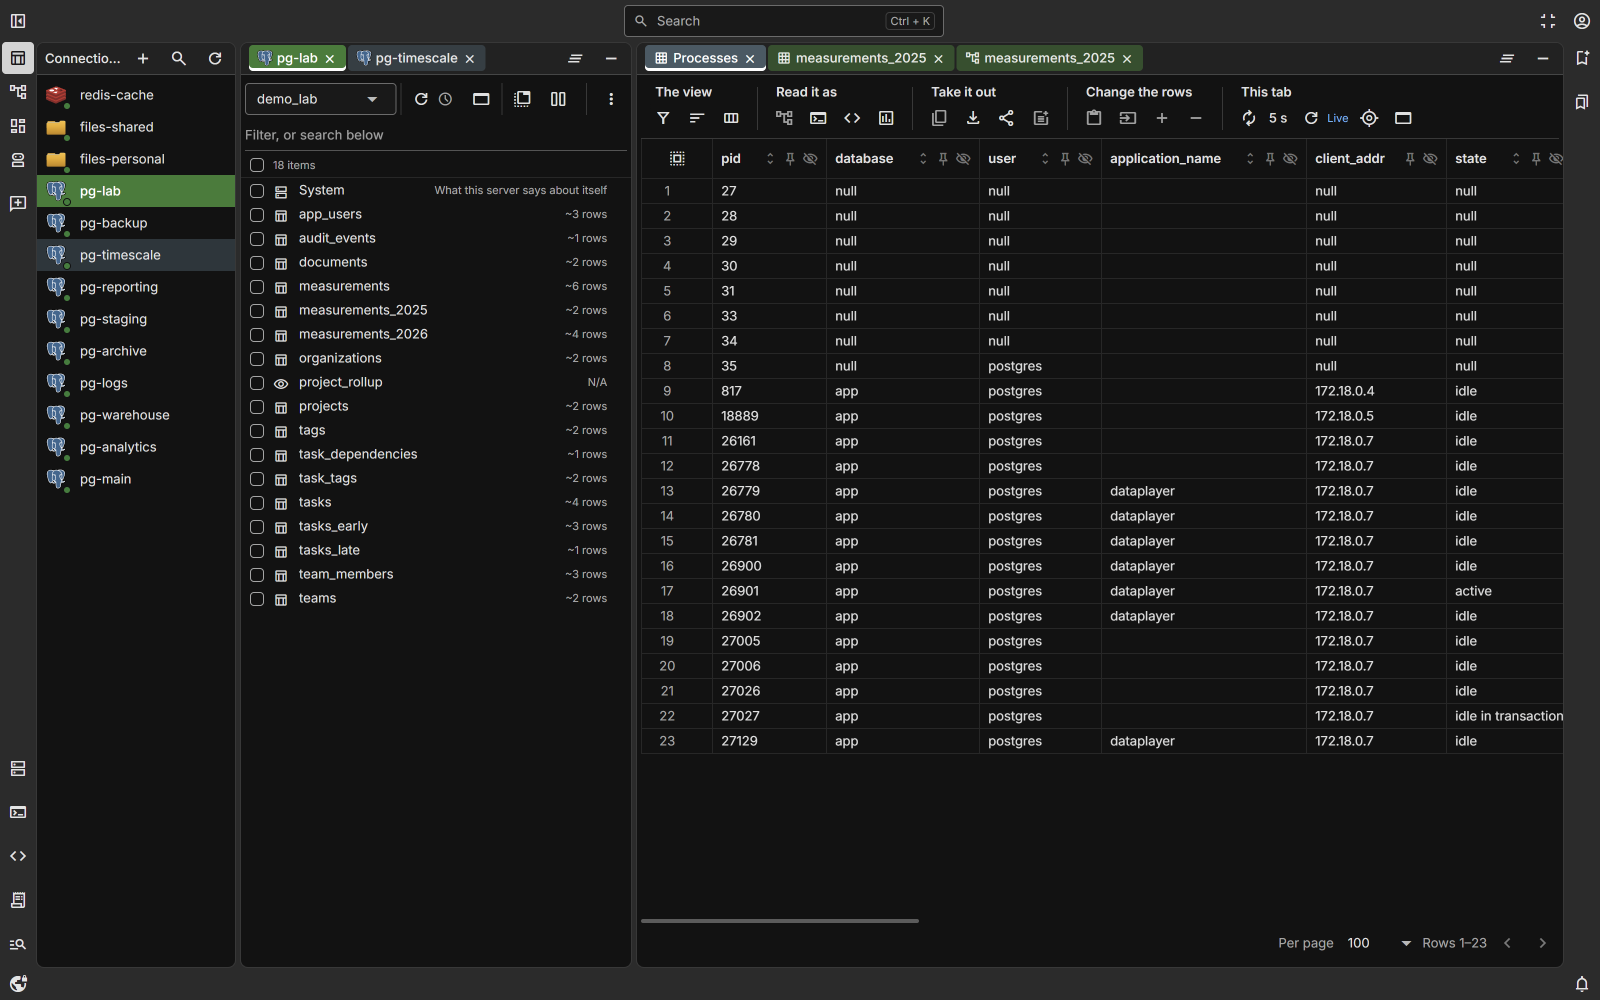Open the three-dot more options menu
The height and width of the screenshot is (1000, 1600).
pos(611,99)
